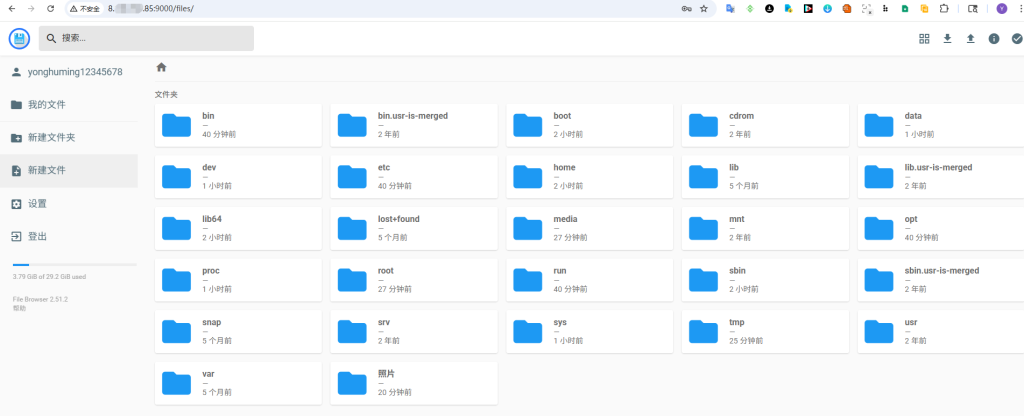Viewport: 1024px width, 416px height.
Task: Click 新建文件 in sidebar
Action: coord(69,170)
